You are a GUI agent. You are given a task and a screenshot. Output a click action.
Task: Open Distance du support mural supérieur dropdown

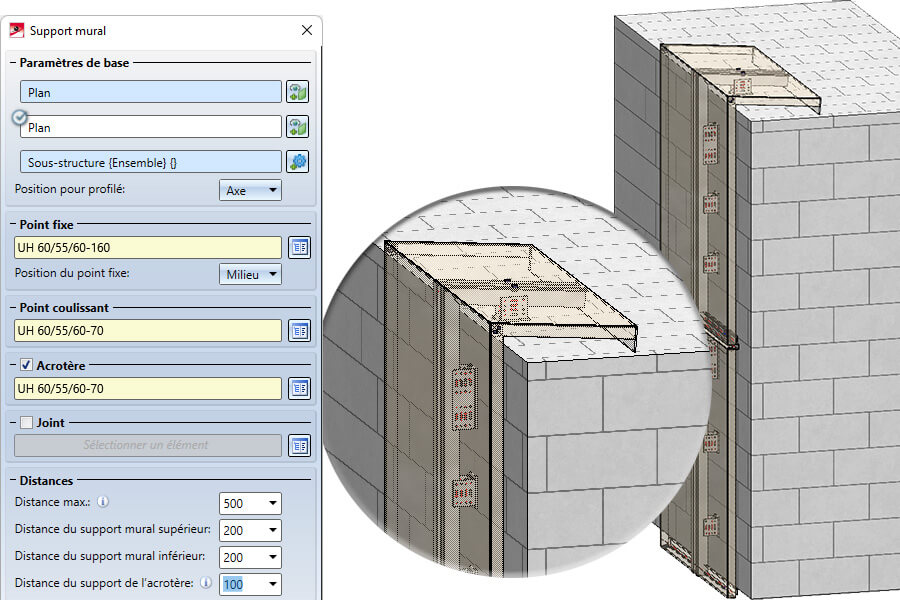pyautogui.click(x=250, y=531)
